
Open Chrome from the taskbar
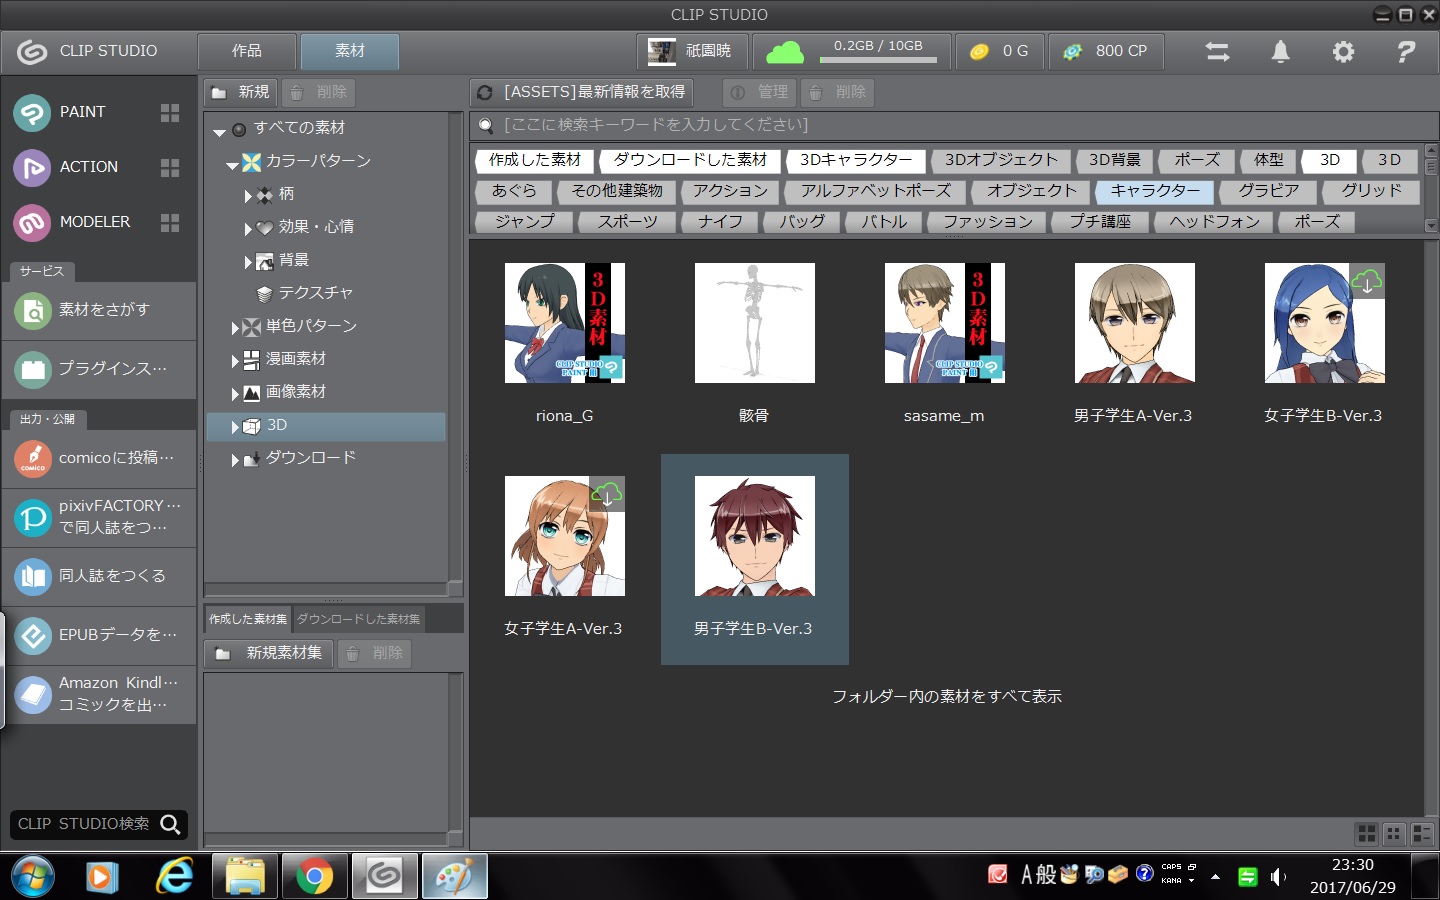(314, 877)
